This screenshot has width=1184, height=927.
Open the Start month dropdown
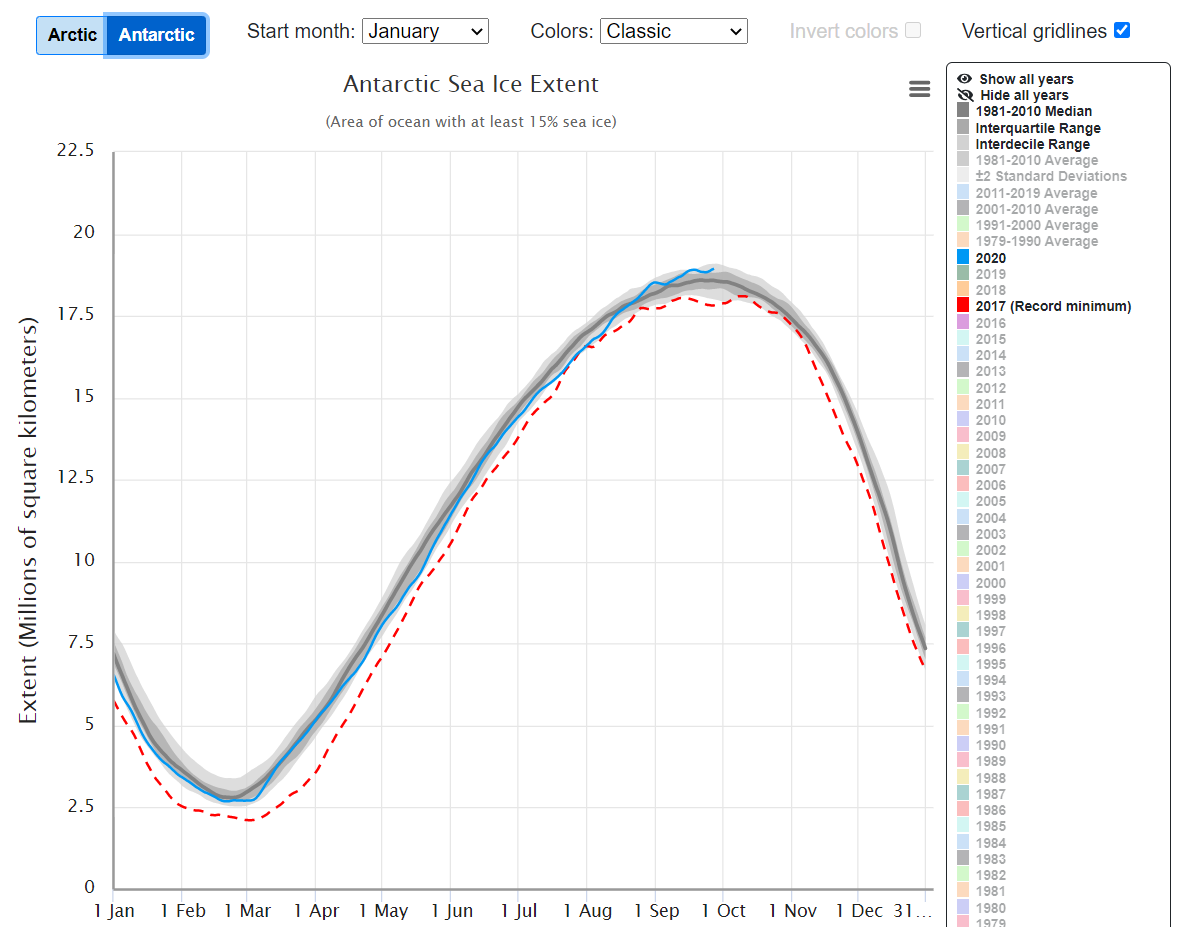click(x=425, y=31)
